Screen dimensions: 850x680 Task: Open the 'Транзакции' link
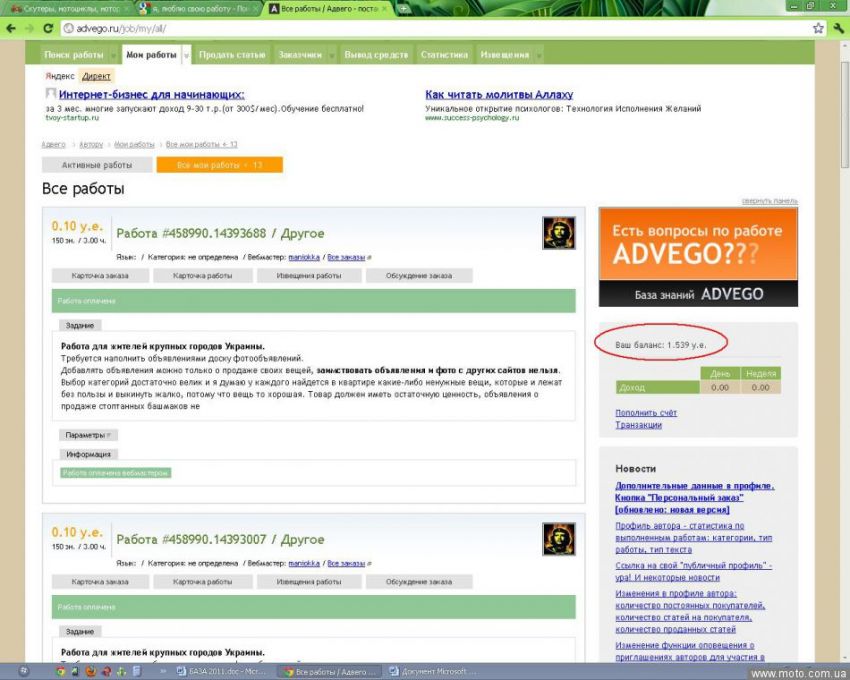[x=639, y=425]
